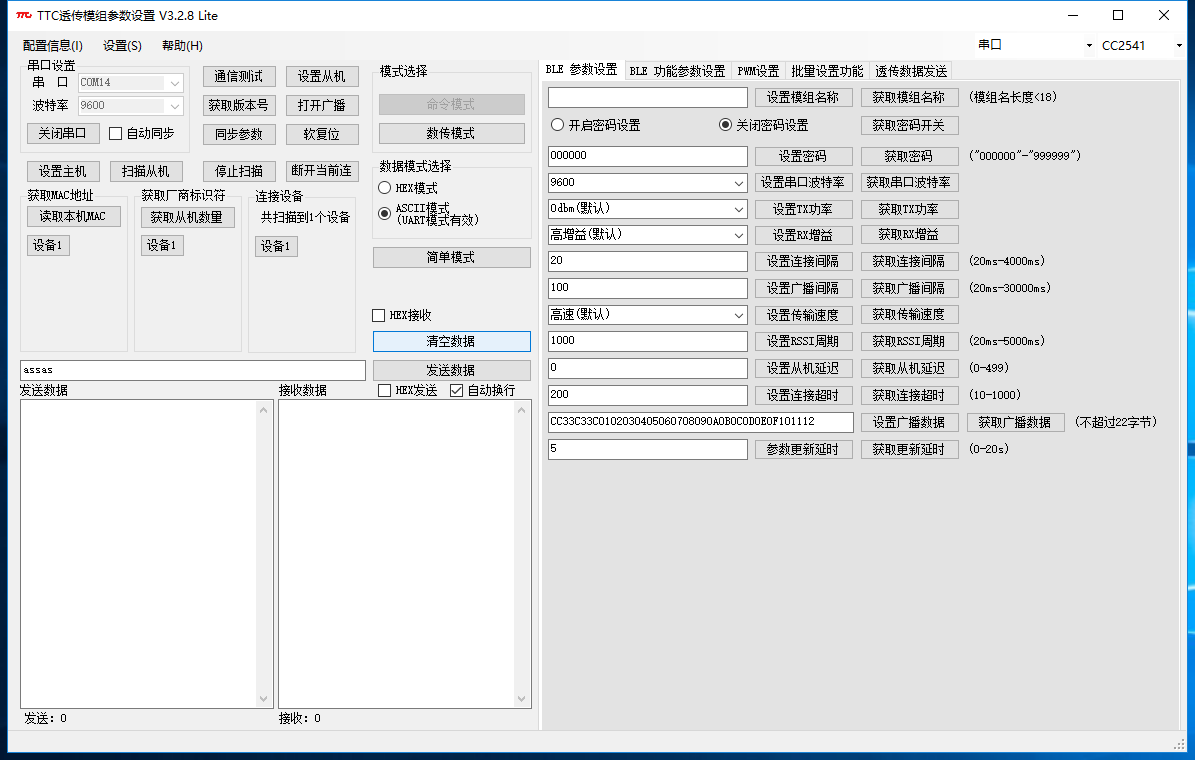Click the 软复位 button

322,134
